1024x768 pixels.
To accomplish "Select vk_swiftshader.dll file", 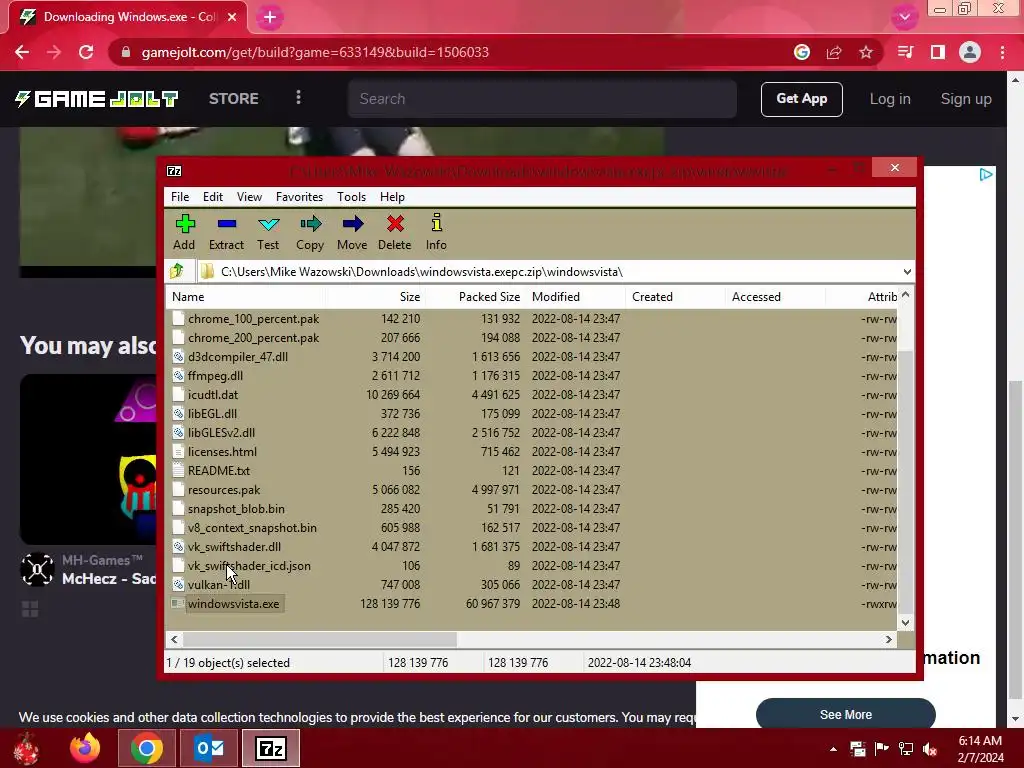I will 234,547.
